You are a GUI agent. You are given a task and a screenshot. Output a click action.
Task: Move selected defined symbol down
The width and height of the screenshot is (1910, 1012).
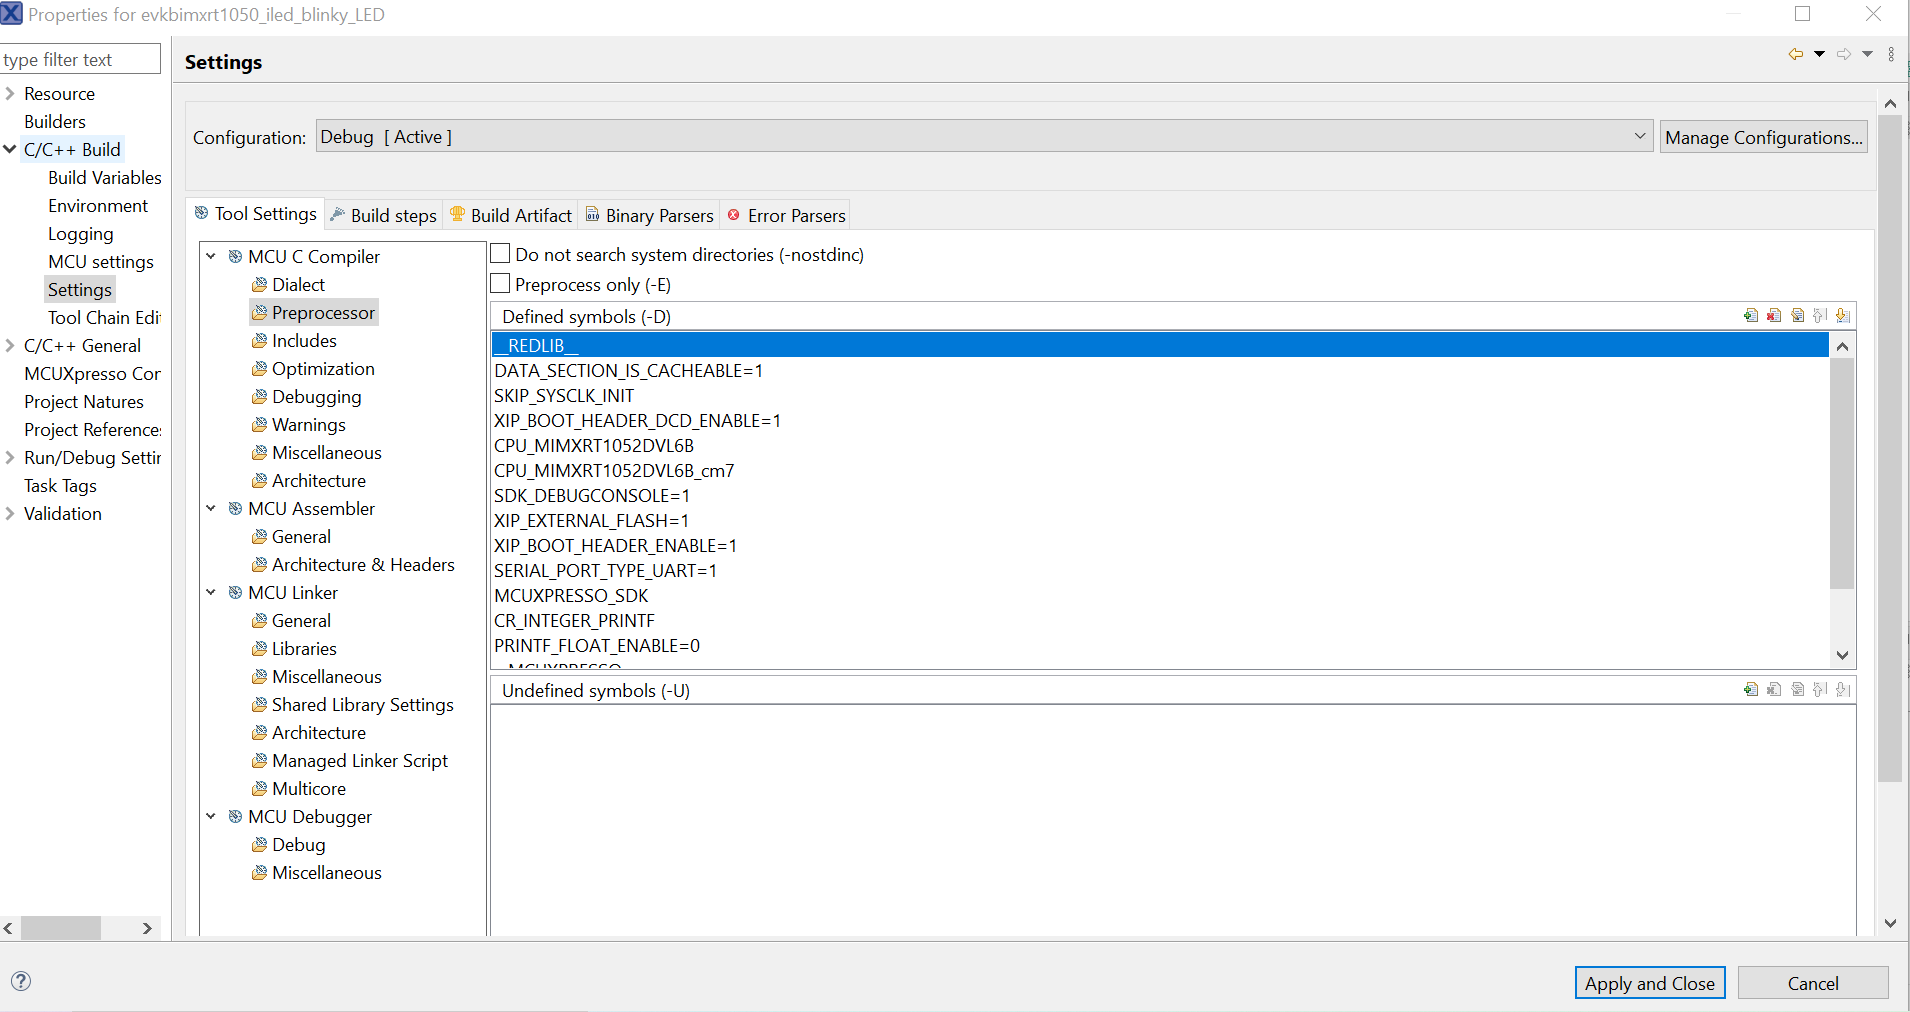pos(1843,316)
